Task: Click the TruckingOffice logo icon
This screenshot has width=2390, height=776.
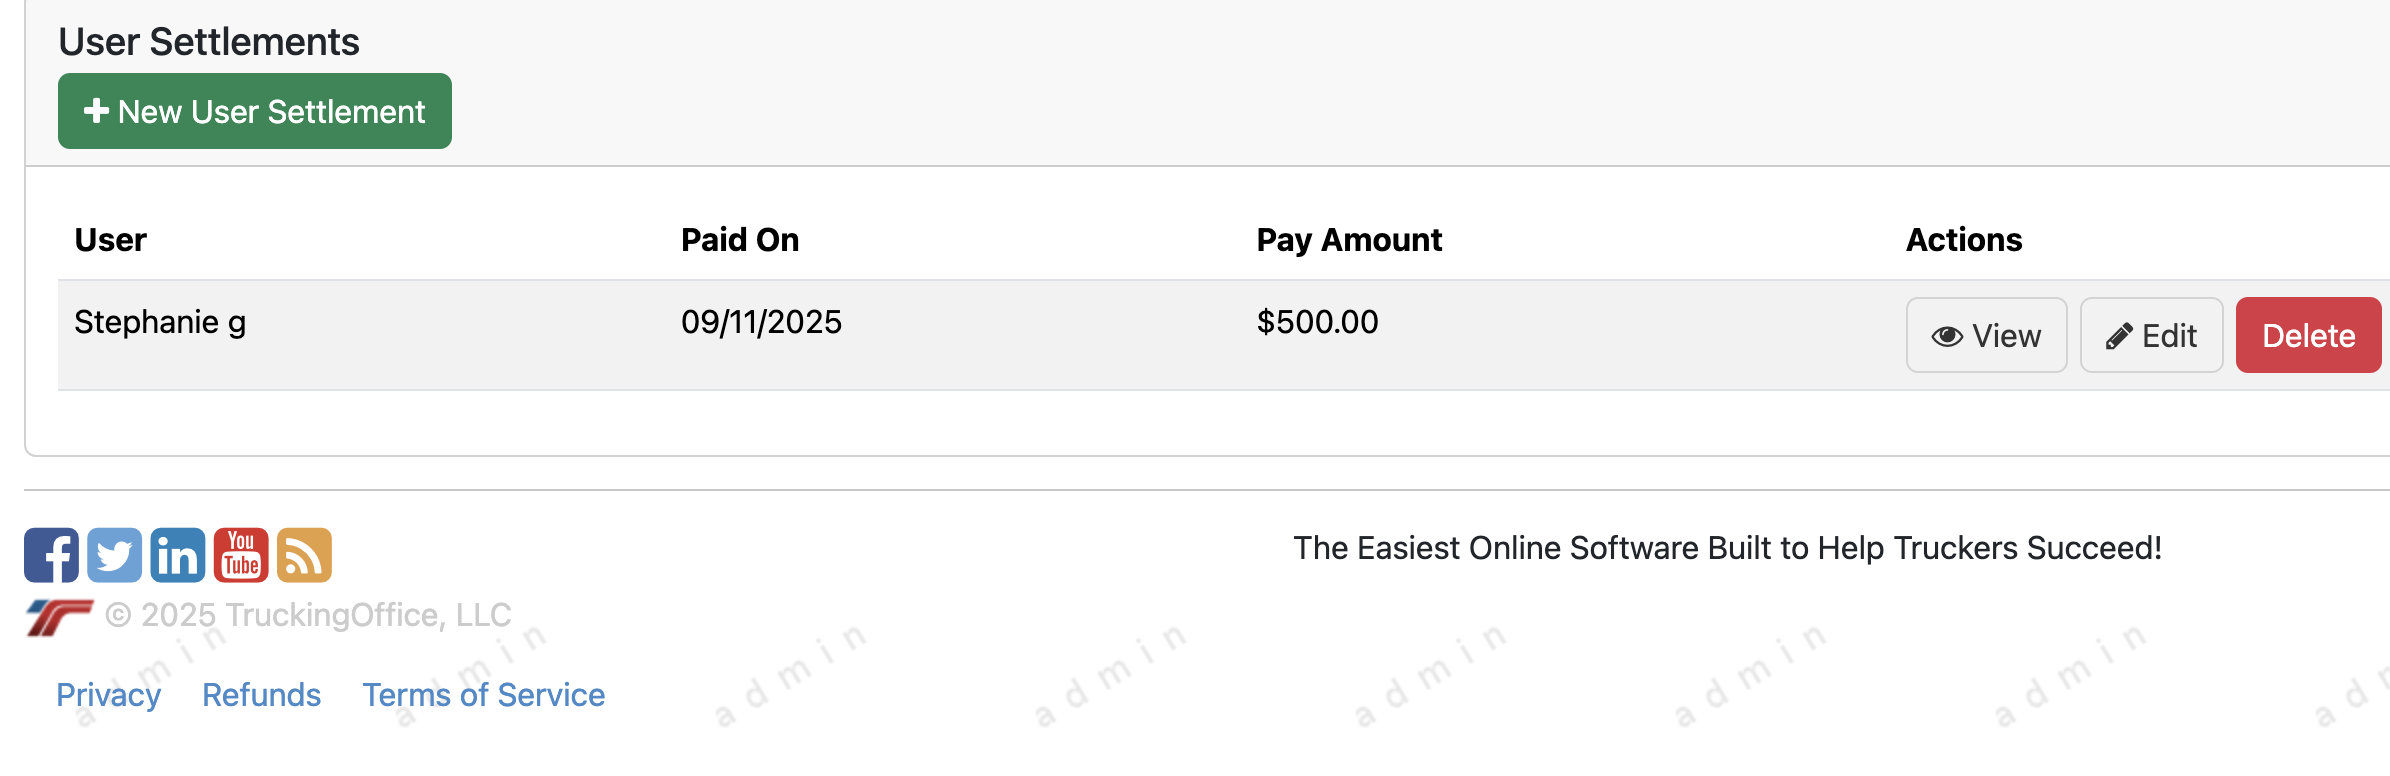Action: pyautogui.click(x=59, y=617)
